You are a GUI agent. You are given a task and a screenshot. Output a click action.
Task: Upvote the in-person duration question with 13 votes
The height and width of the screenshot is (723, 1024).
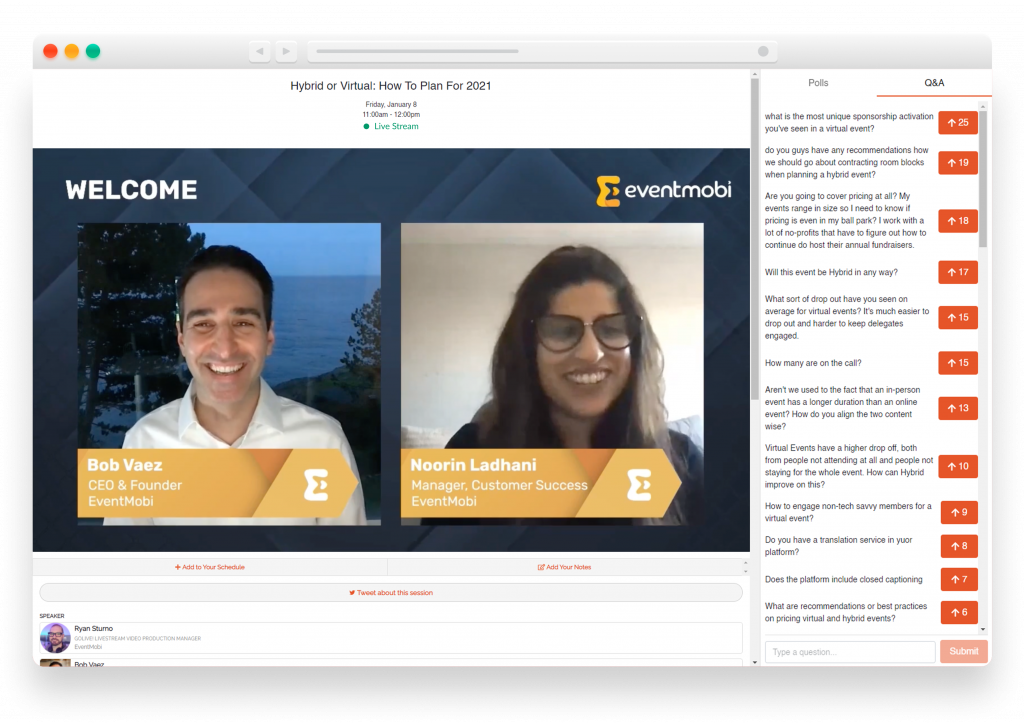pyautogui.click(x=958, y=408)
